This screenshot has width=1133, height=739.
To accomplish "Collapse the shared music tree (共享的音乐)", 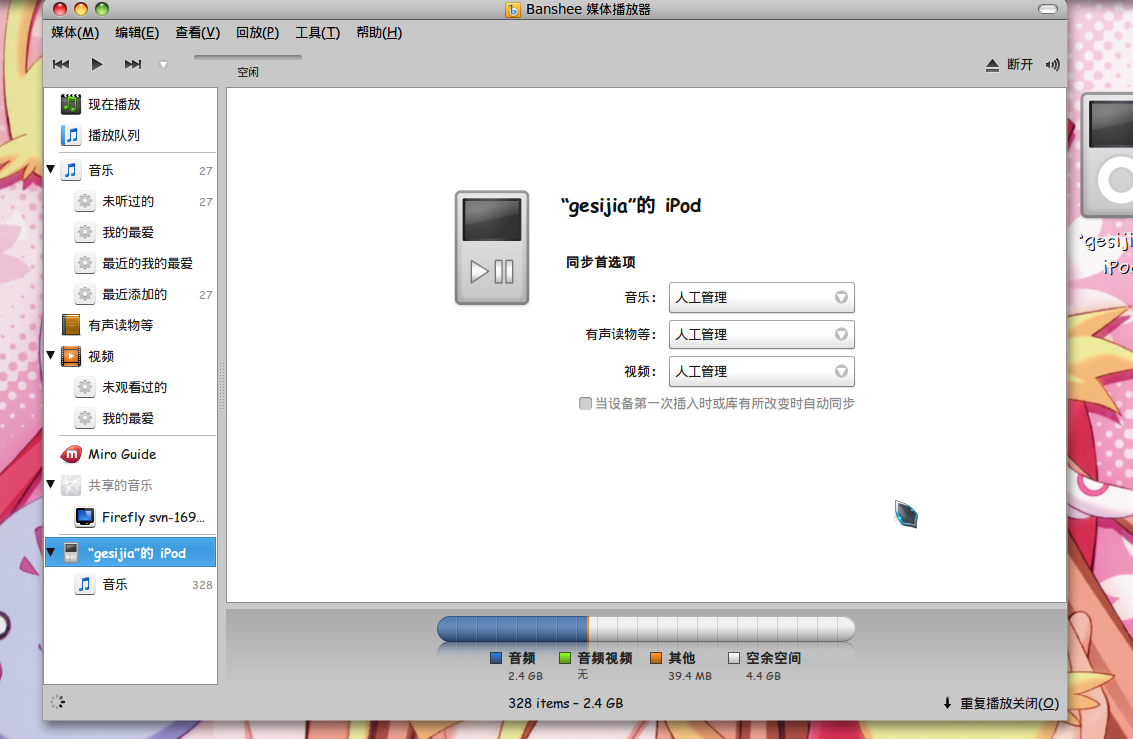I will [x=51, y=484].
